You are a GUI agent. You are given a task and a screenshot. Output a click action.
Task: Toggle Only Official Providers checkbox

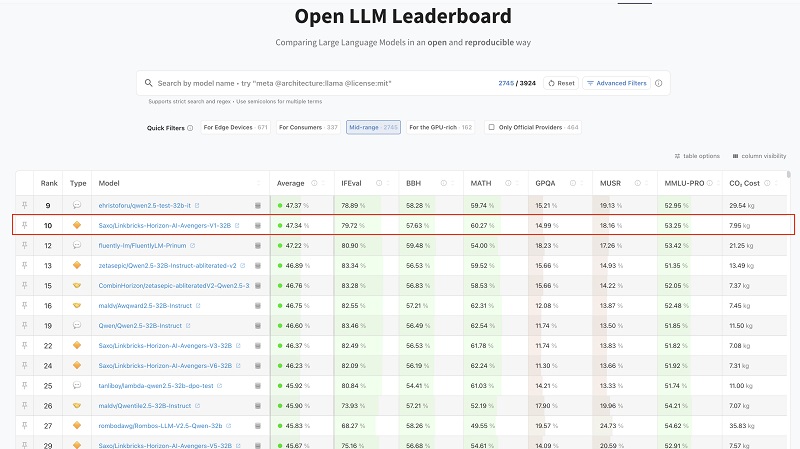[x=491, y=128]
